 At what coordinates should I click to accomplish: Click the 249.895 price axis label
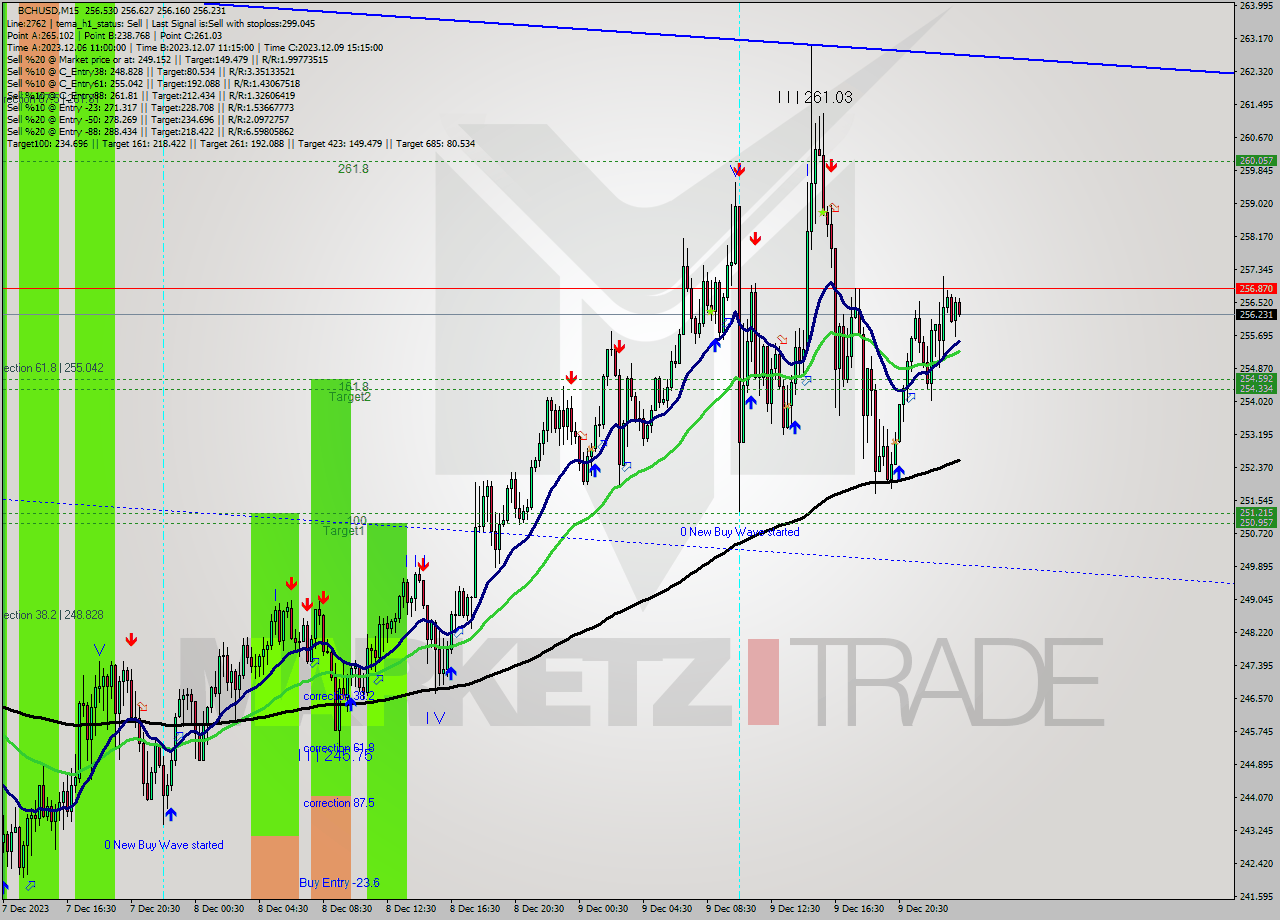pyautogui.click(x=1256, y=567)
